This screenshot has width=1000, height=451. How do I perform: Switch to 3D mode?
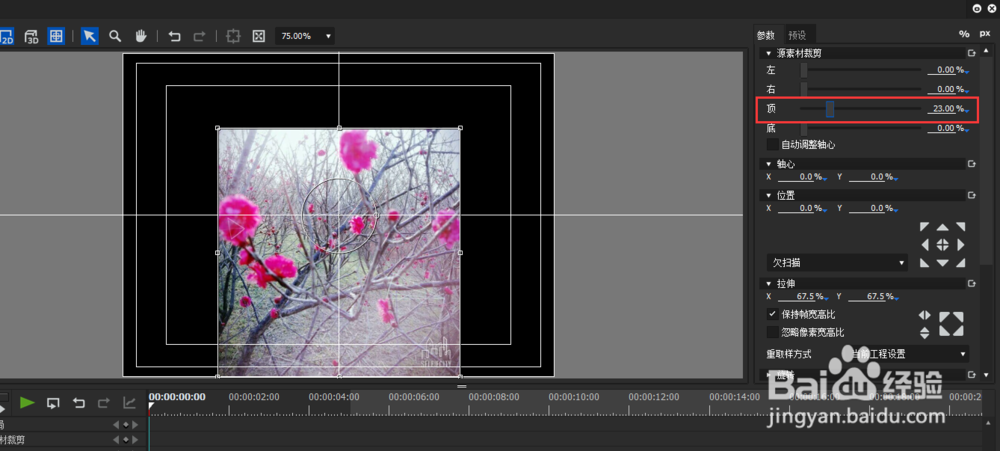32,36
